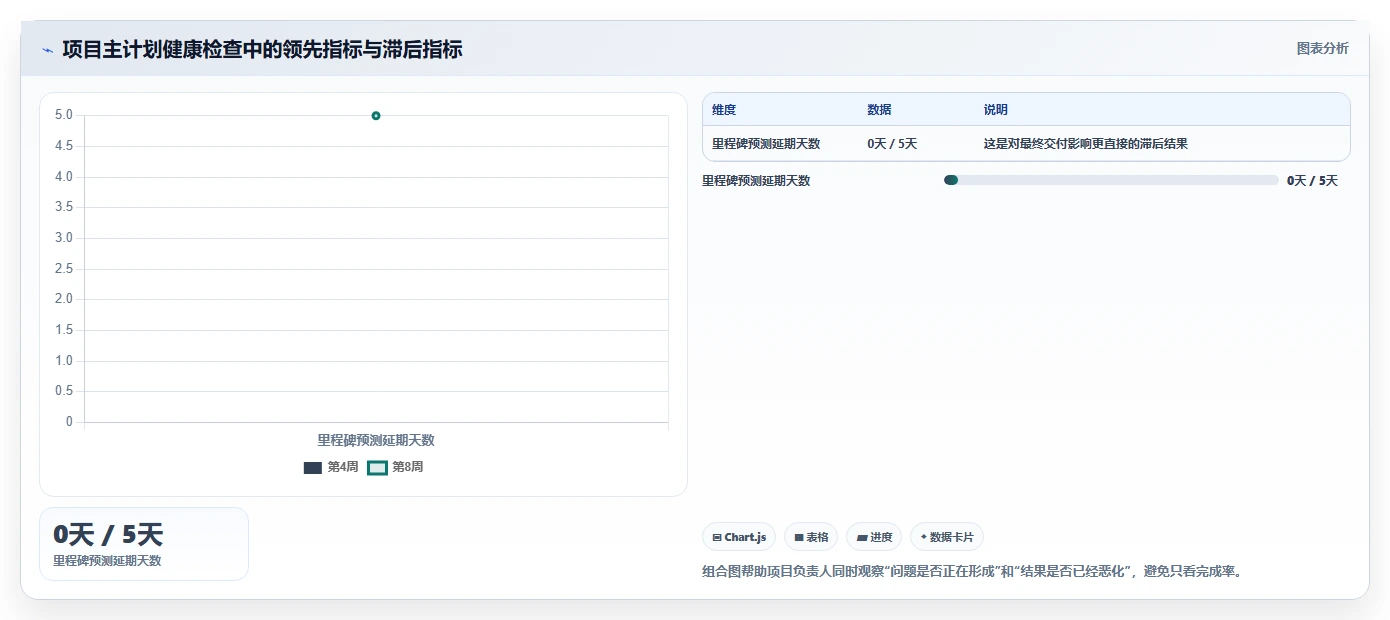
Task: Click the 数据卡片 tag
Action: pos(946,537)
